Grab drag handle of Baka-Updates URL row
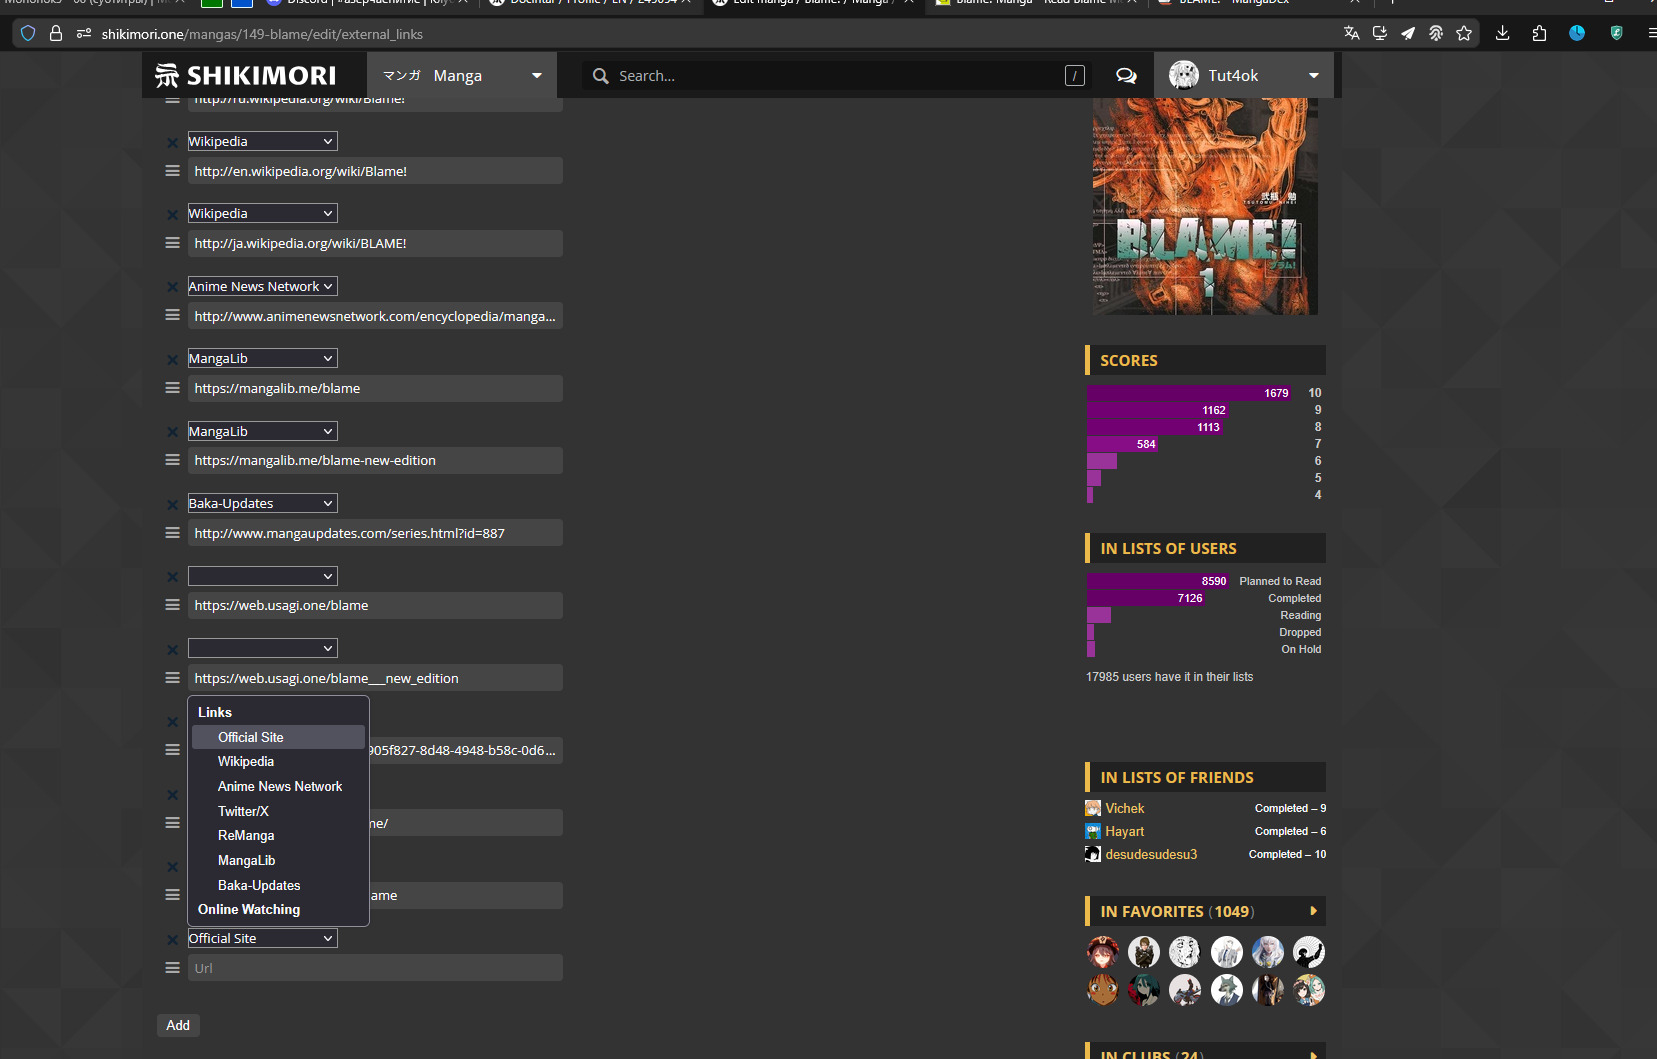The image size is (1657, 1059). 172,533
